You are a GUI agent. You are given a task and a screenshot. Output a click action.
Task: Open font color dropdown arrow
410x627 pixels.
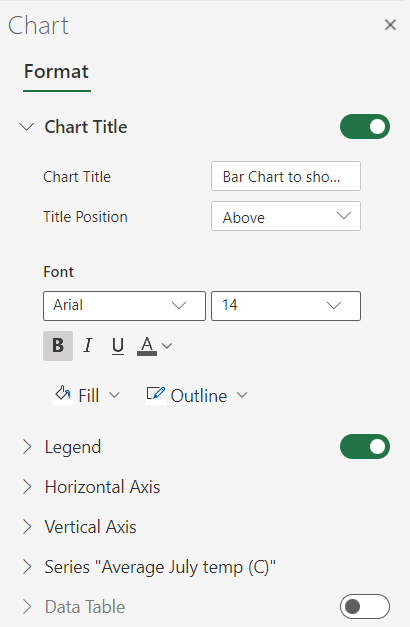click(167, 346)
